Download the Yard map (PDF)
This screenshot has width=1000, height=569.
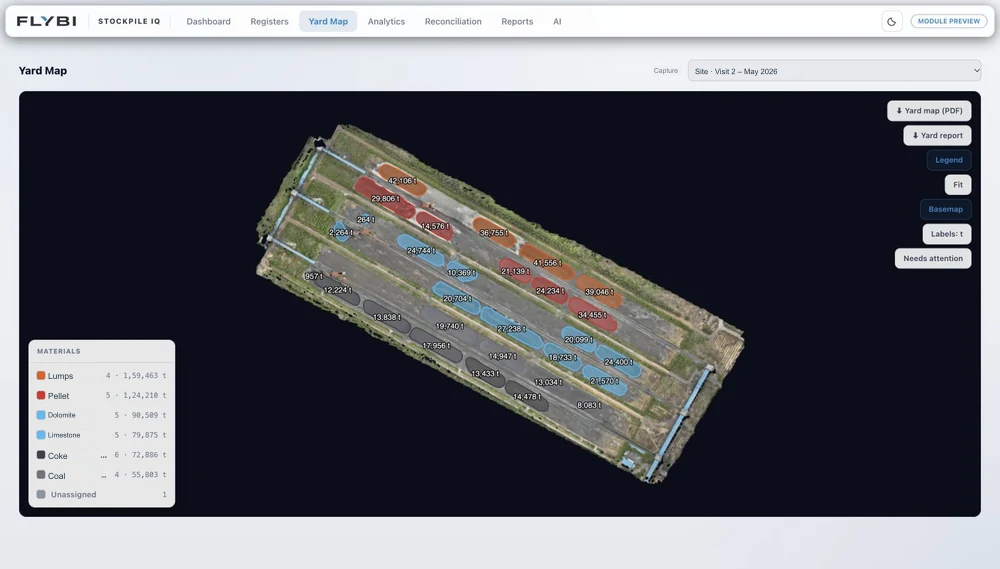(929, 110)
